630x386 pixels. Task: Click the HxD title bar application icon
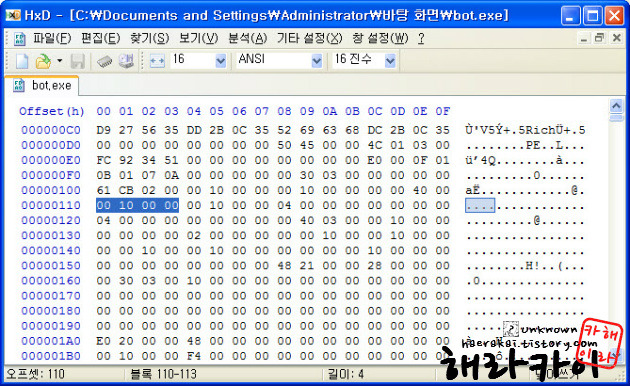(13, 15)
